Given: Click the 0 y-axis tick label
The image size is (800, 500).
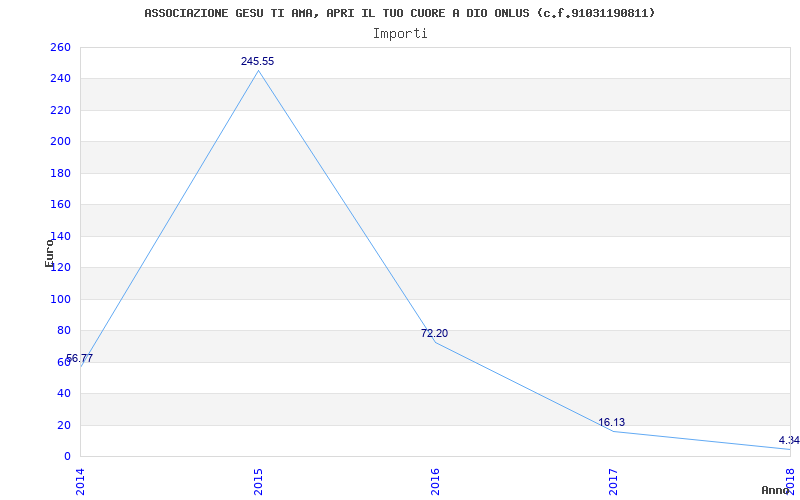Looking at the screenshot, I should pos(67,456).
